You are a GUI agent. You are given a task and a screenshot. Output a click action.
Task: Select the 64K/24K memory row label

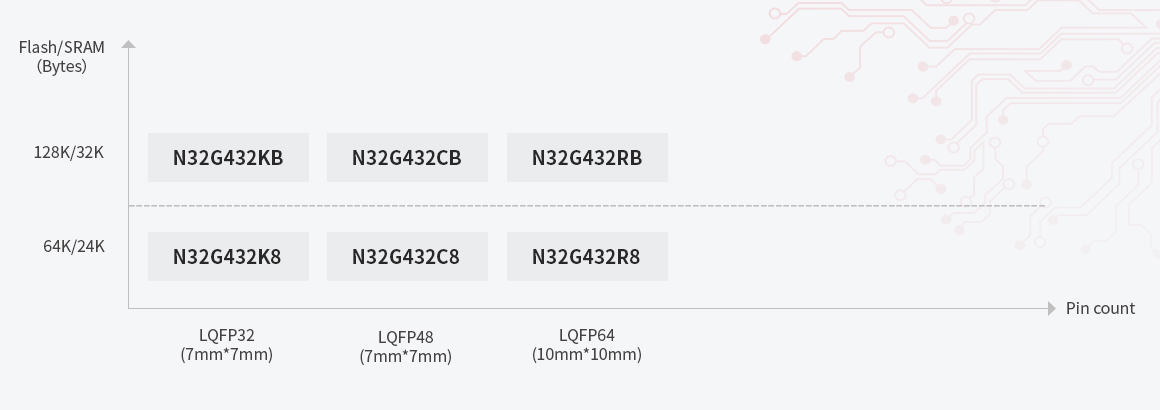click(73, 246)
